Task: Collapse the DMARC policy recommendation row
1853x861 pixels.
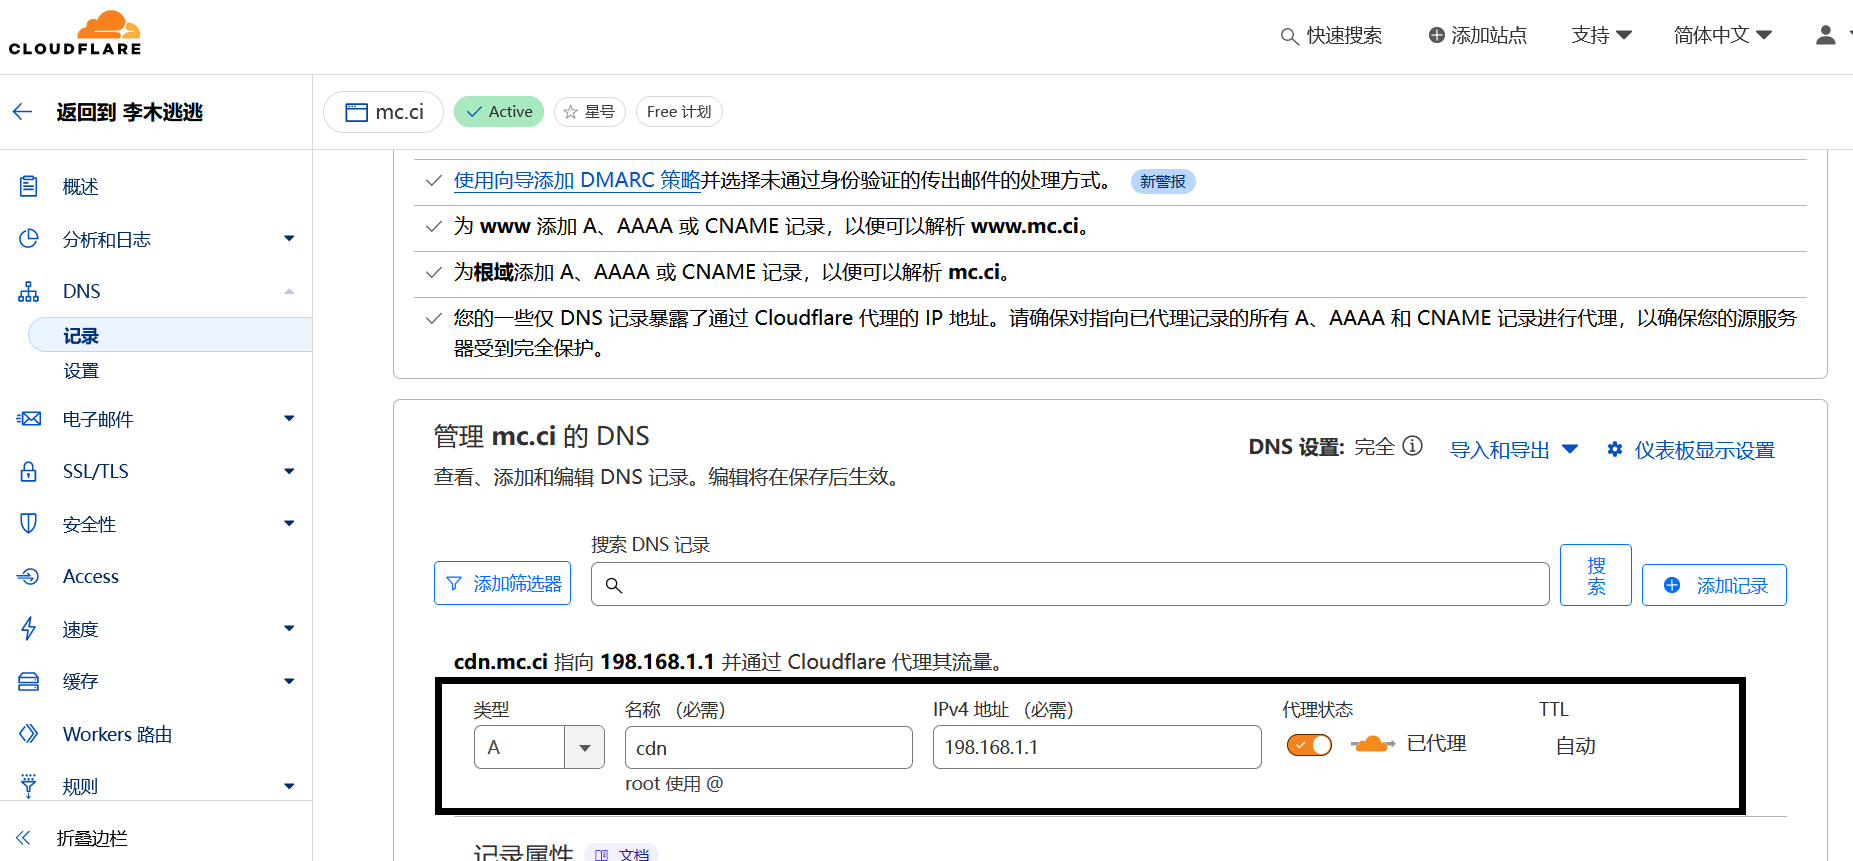Action: [434, 181]
